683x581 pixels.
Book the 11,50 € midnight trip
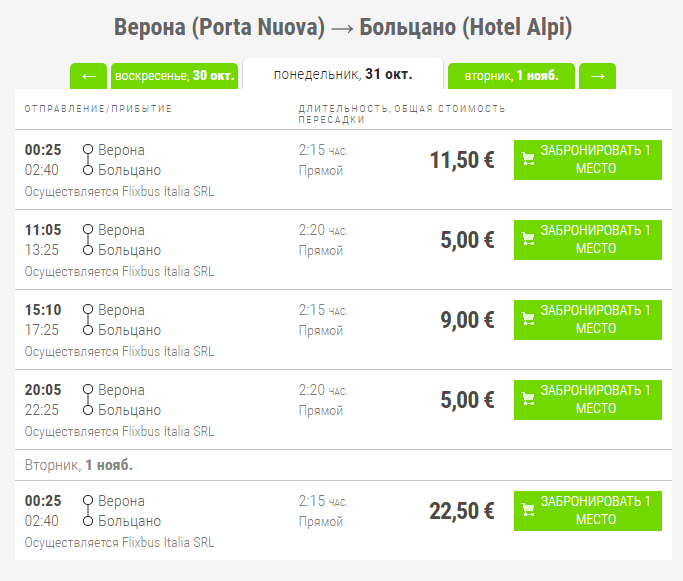tap(588, 160)
